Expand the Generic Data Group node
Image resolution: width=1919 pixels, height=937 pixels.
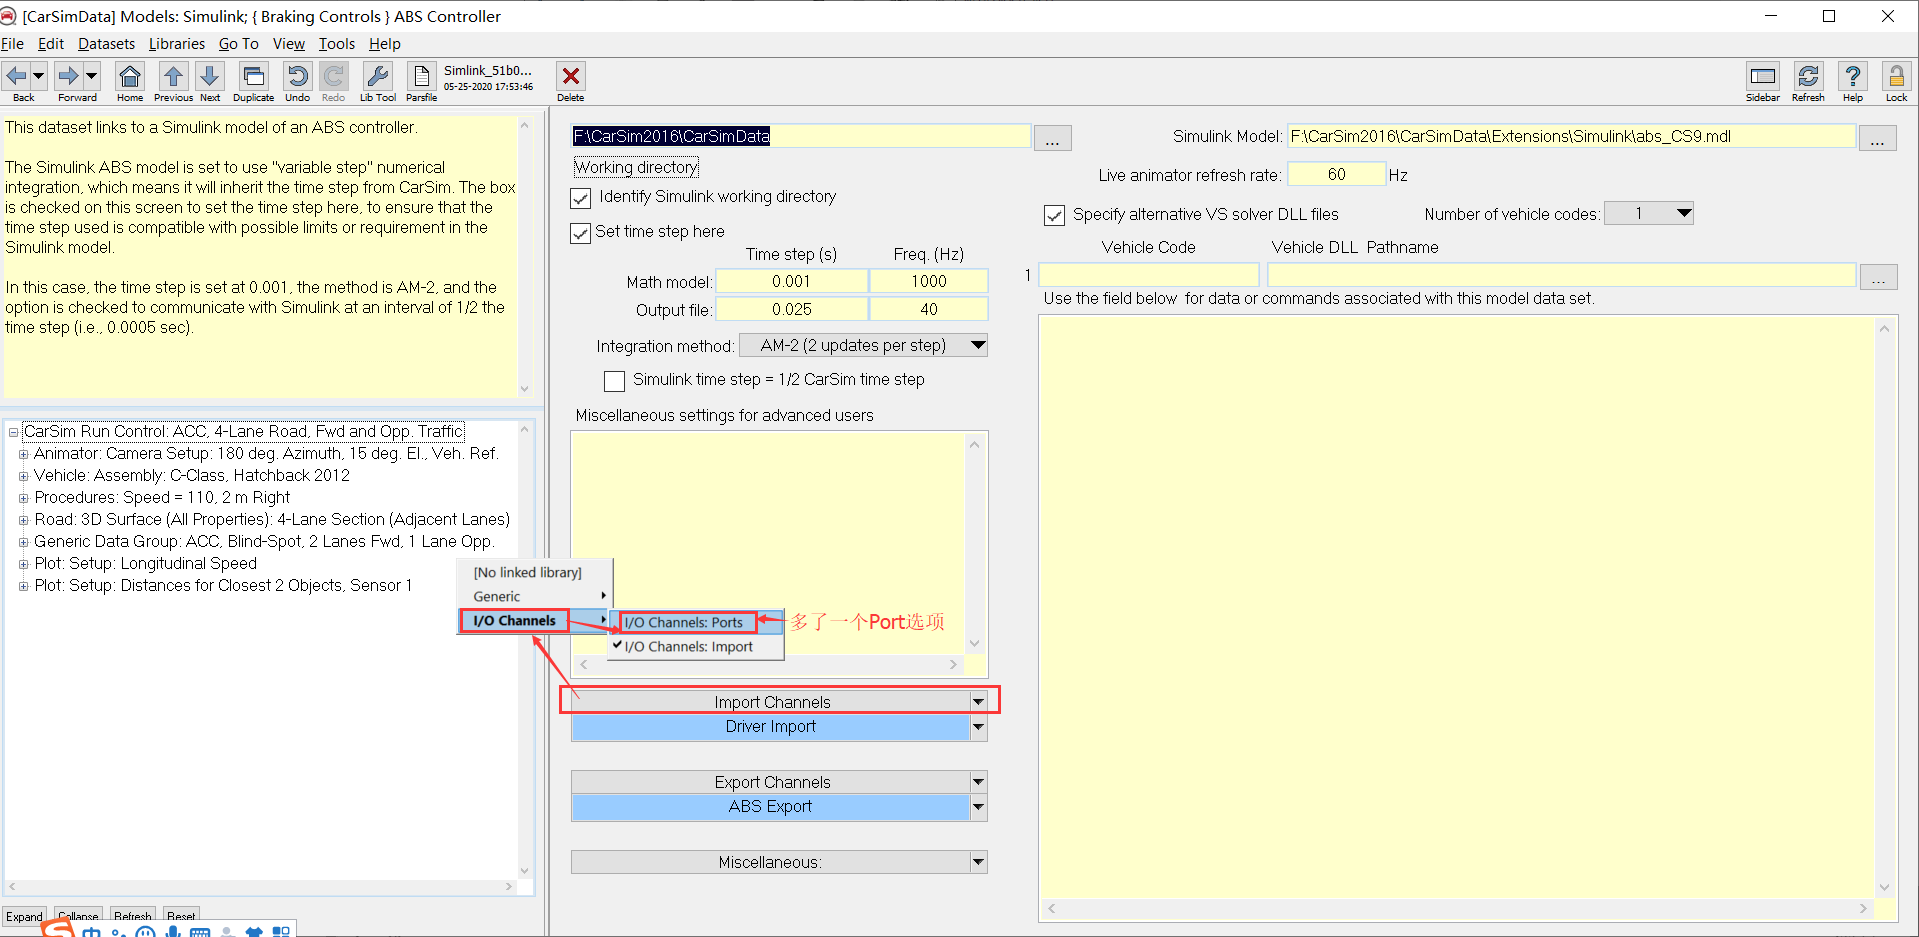24,542
